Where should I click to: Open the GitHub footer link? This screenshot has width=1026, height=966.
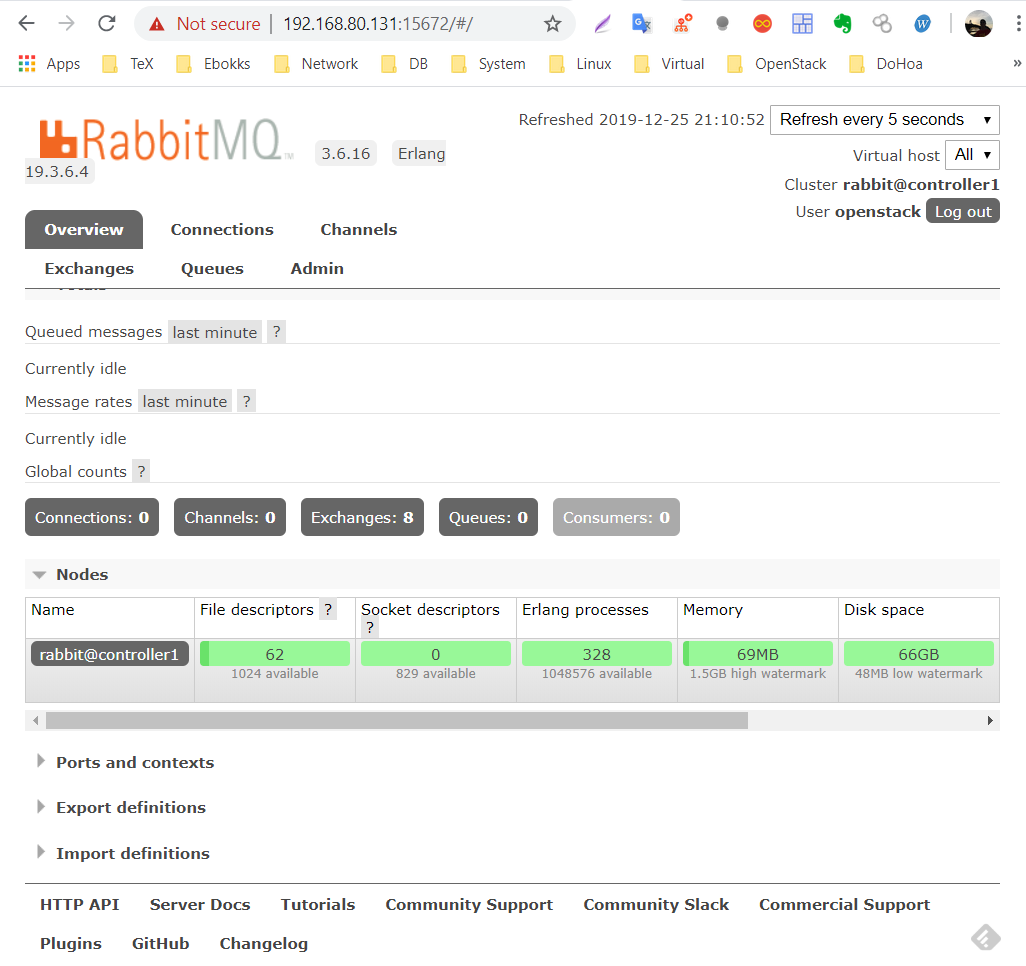(x=160, y=944)
